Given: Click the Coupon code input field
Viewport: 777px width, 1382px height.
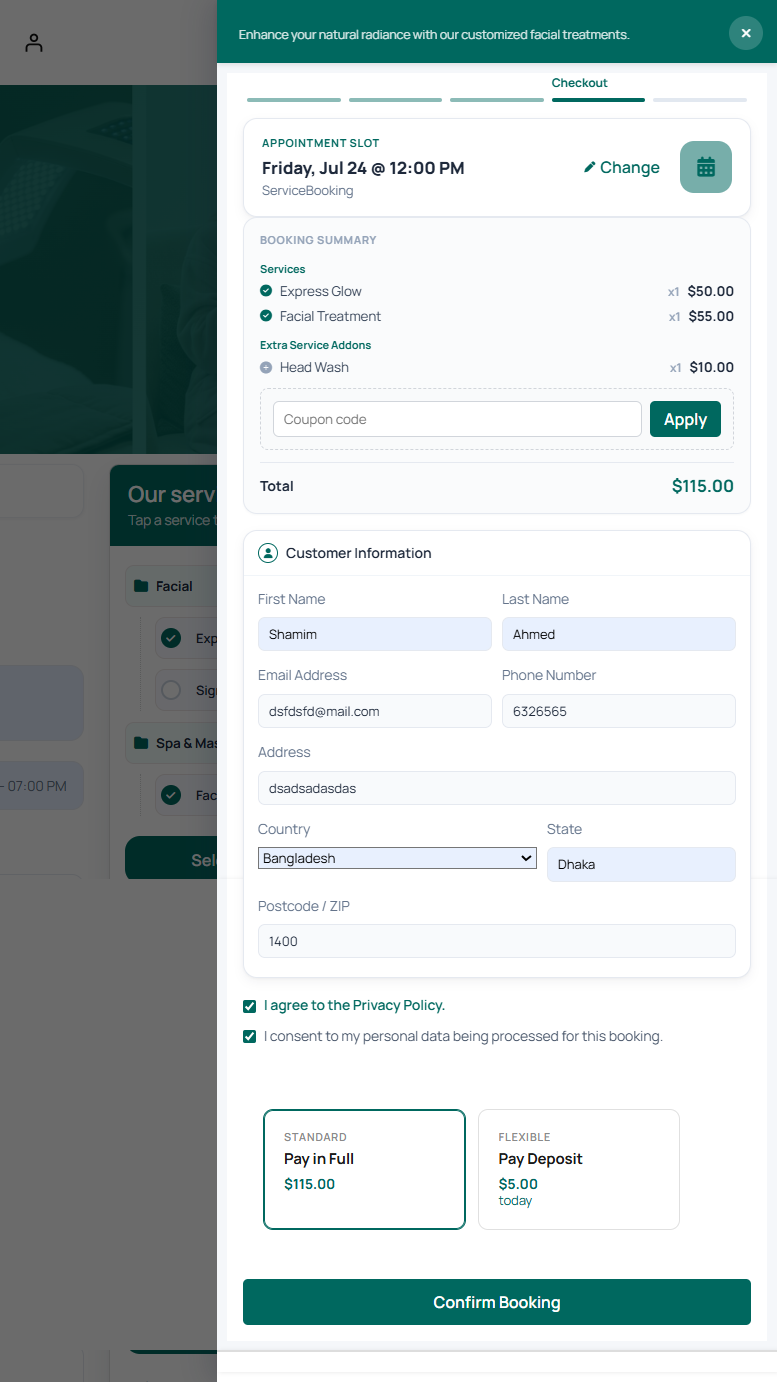Looking at the screenshot, I should [x=457, y=419].
